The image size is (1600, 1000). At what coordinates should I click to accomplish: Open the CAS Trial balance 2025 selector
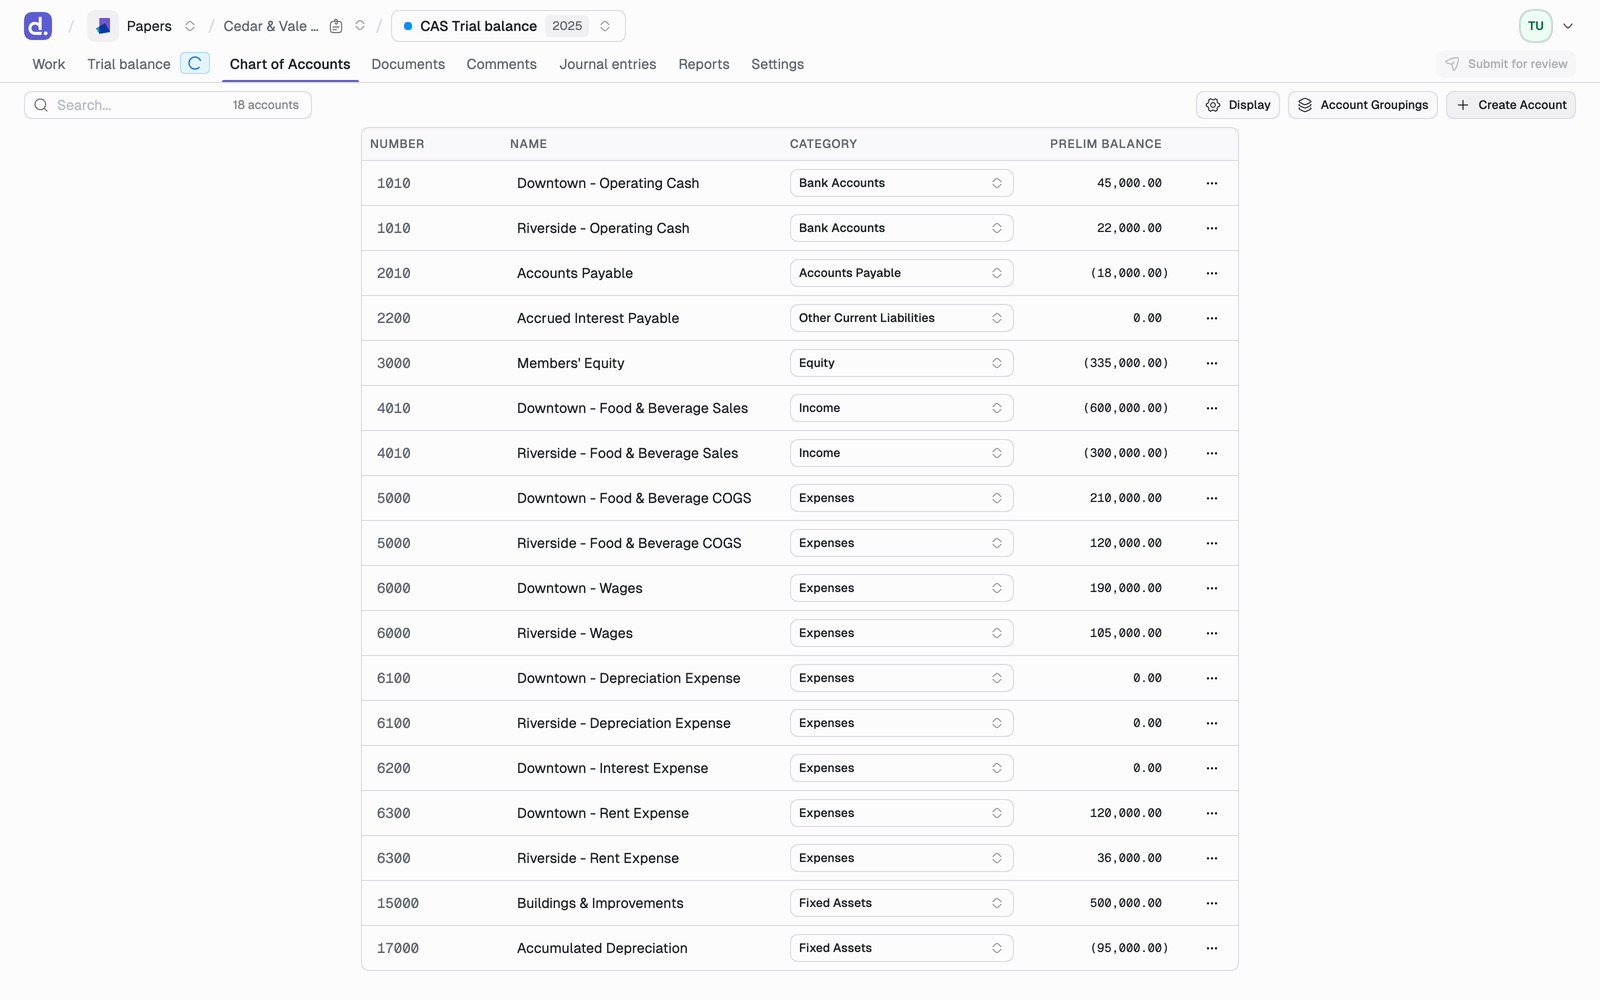point(508,26)
